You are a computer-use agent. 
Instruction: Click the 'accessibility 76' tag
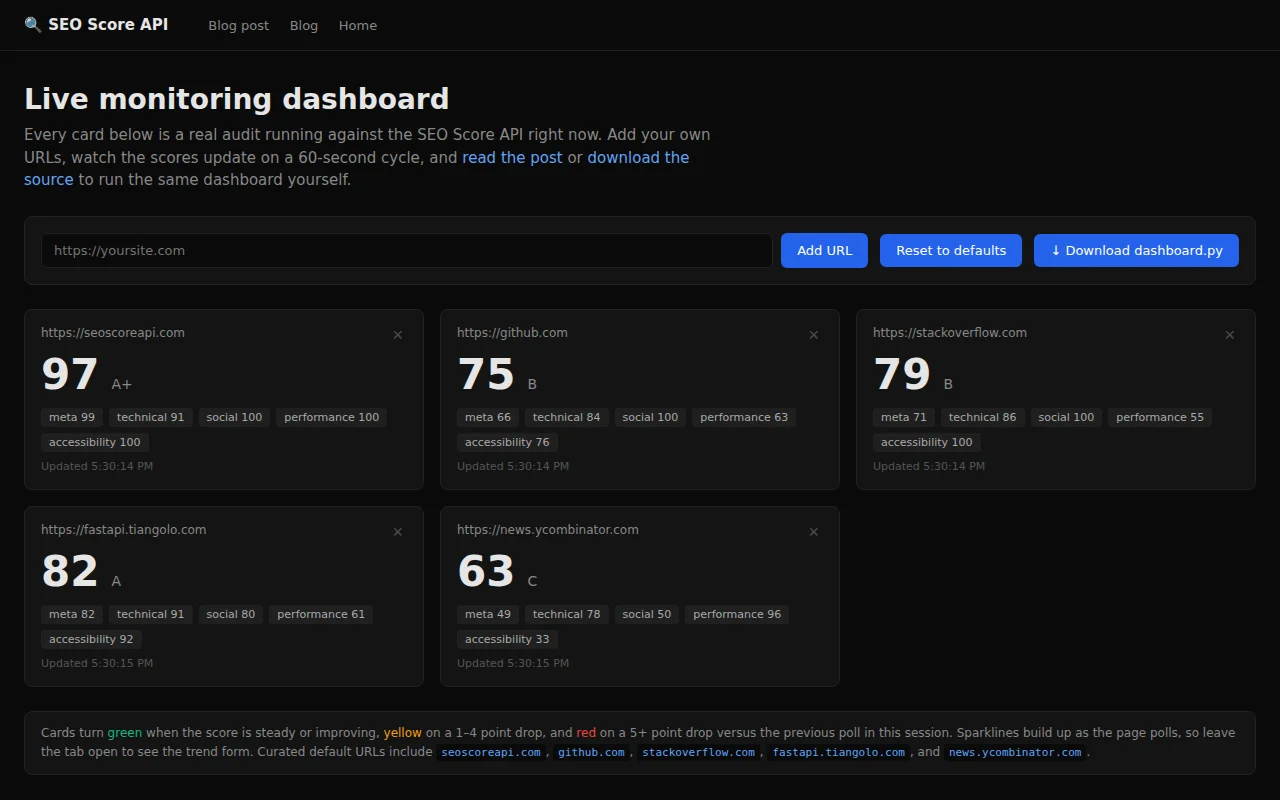click(x=507, y=442)
